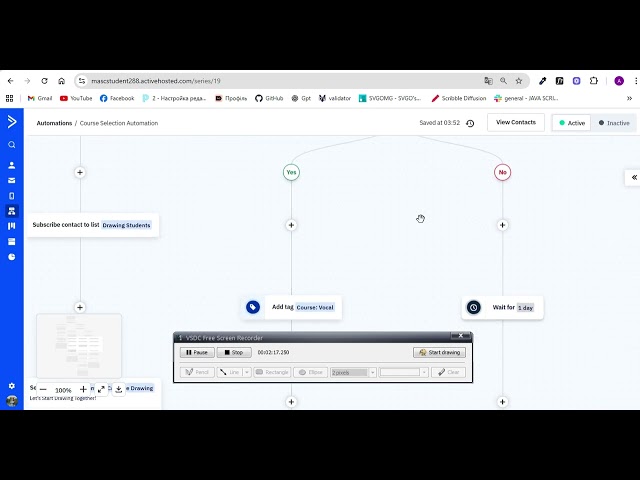Screen dimensions: 640x480
Task: Open the Add tag Course: Vocal step
Action: [291, 307]
